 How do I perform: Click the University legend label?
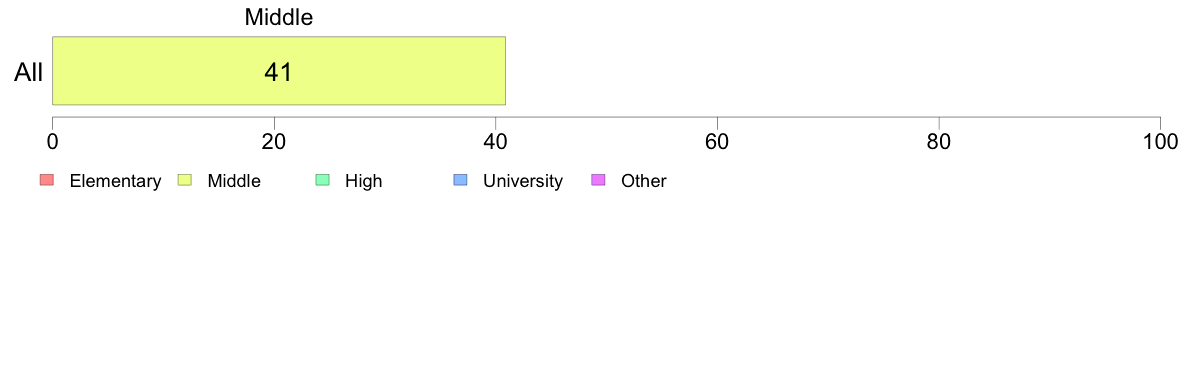point(523,181)
